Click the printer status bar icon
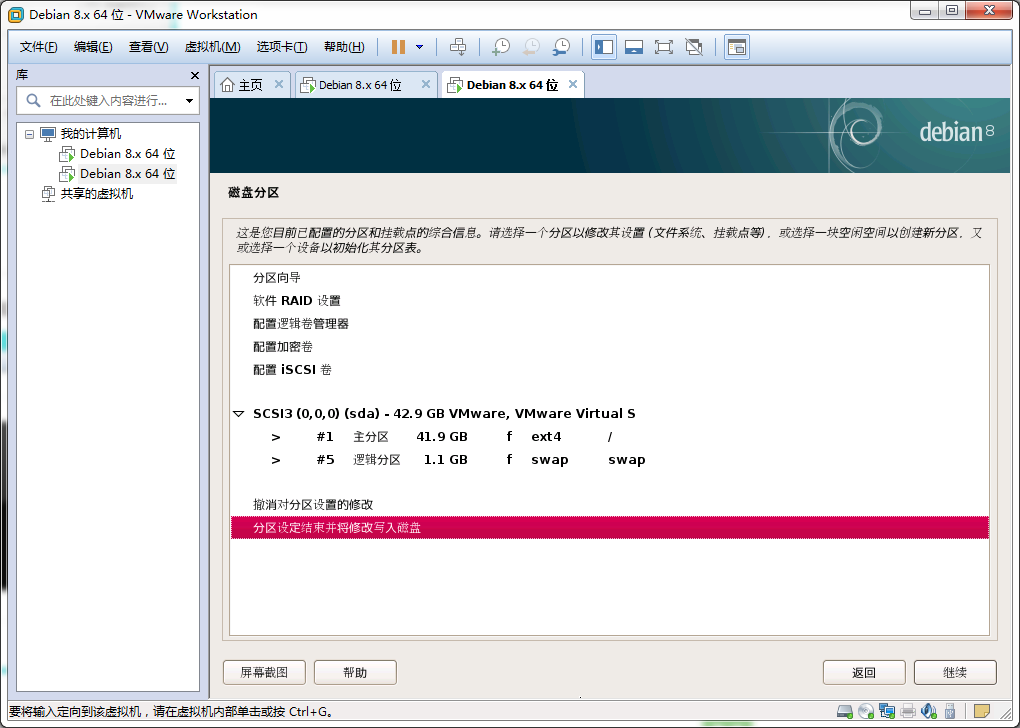Image resolution: width=1020 pixels, height=728 pixels. (x=908, y=711)
